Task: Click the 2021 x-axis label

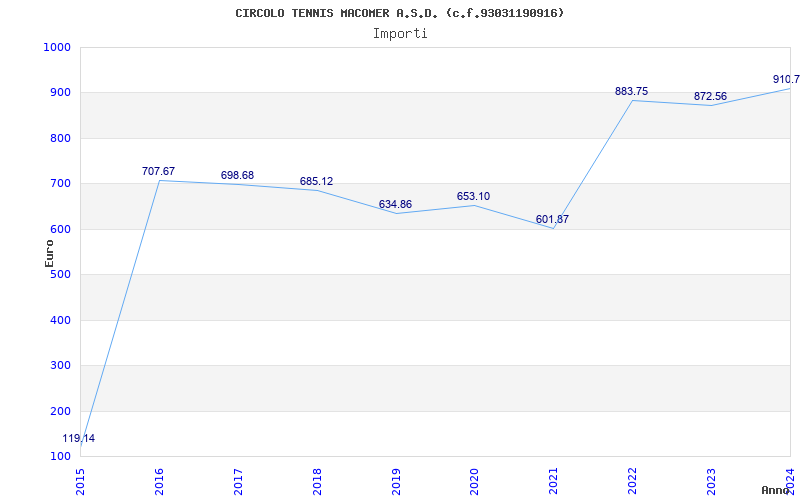Action: 554,482
